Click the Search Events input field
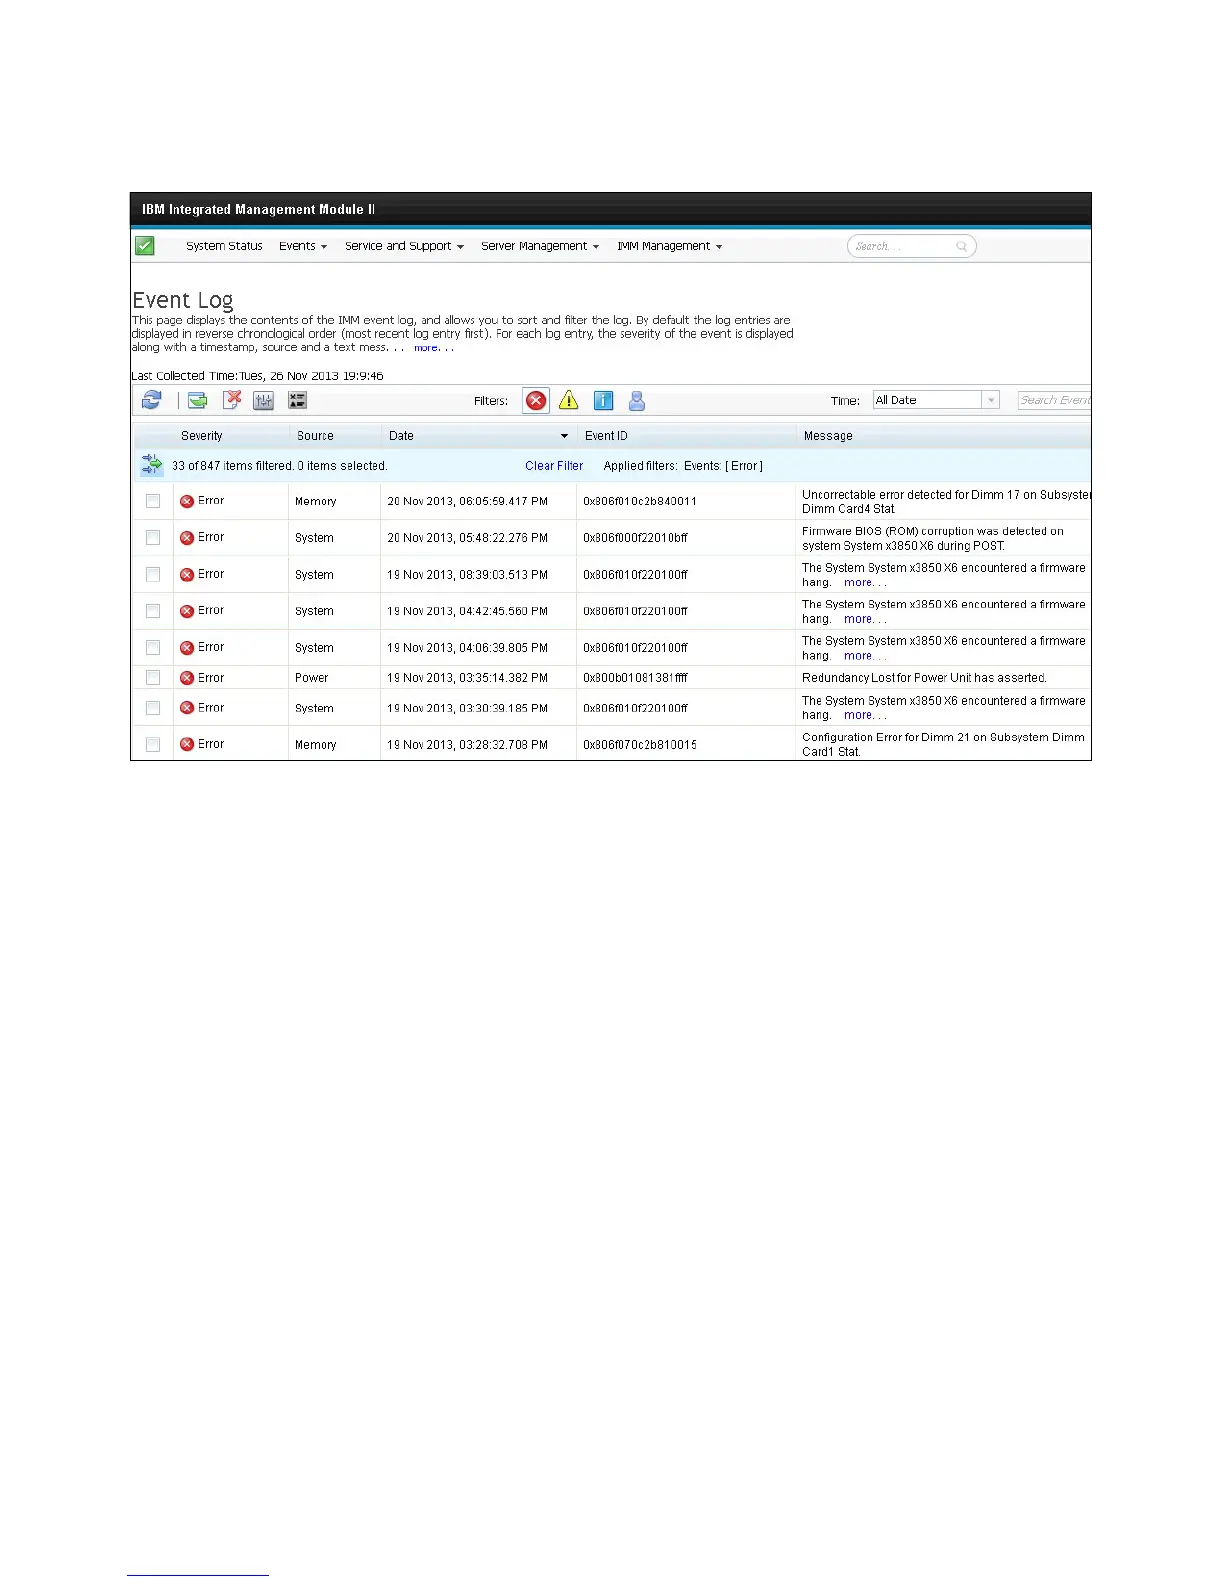 coord(1055,400)
